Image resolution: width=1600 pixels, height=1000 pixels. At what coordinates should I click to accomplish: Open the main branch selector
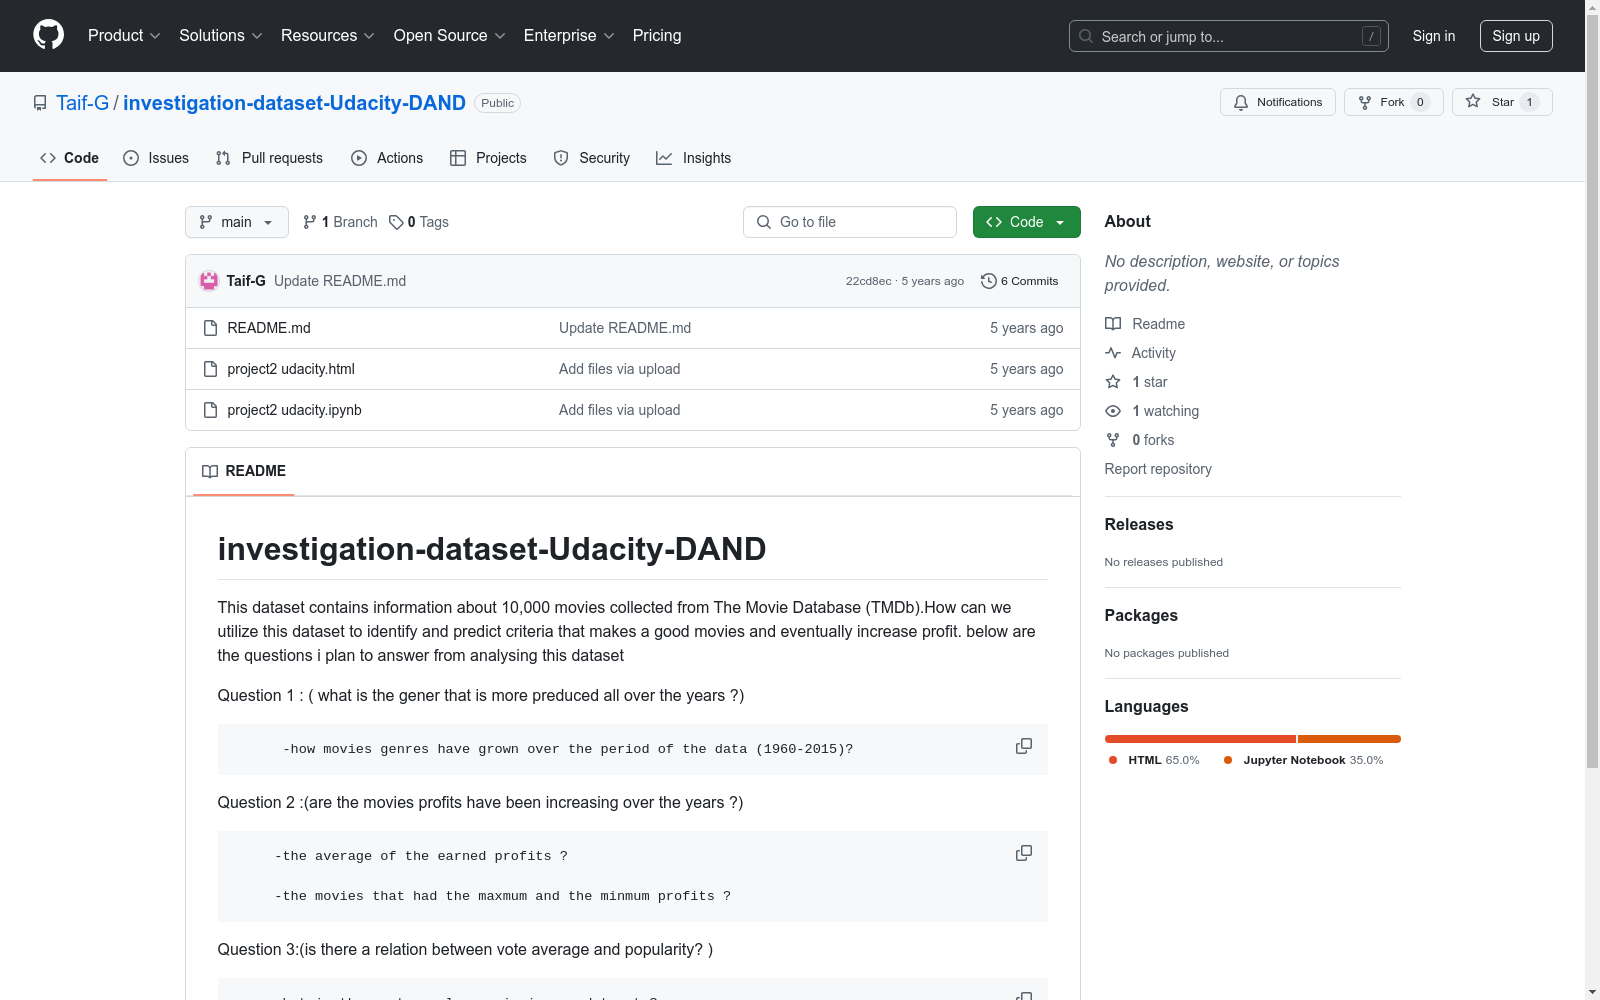pos(237,222)
